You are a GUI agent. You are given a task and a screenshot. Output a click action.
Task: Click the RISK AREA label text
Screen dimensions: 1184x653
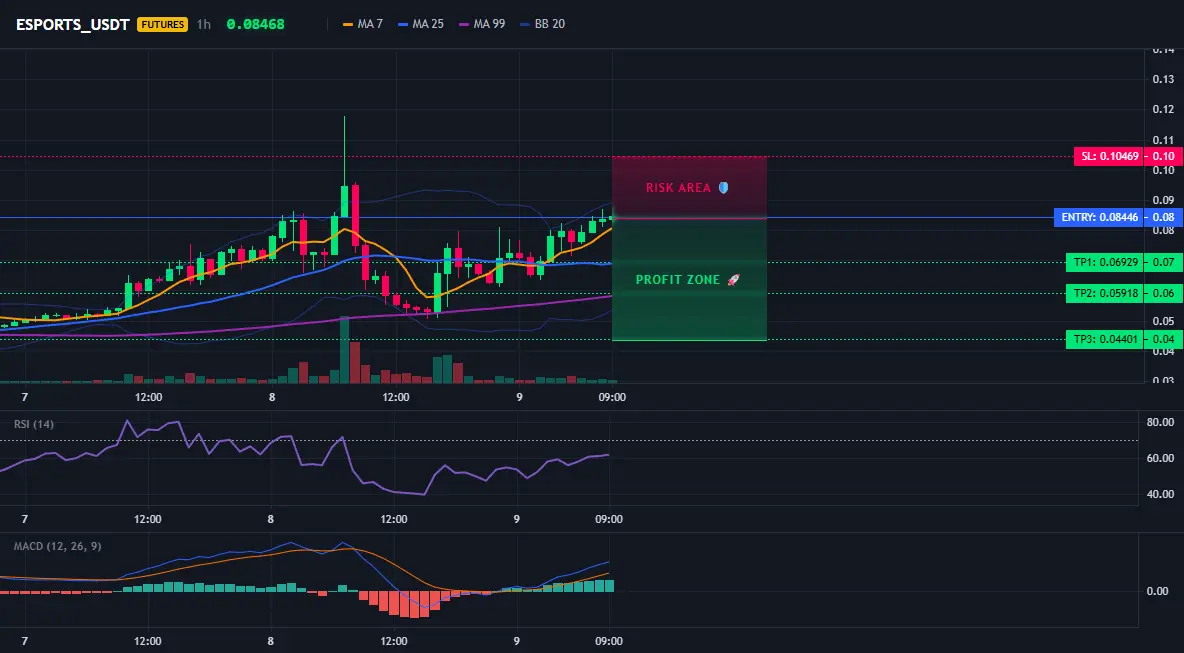[x=678, y=188]
